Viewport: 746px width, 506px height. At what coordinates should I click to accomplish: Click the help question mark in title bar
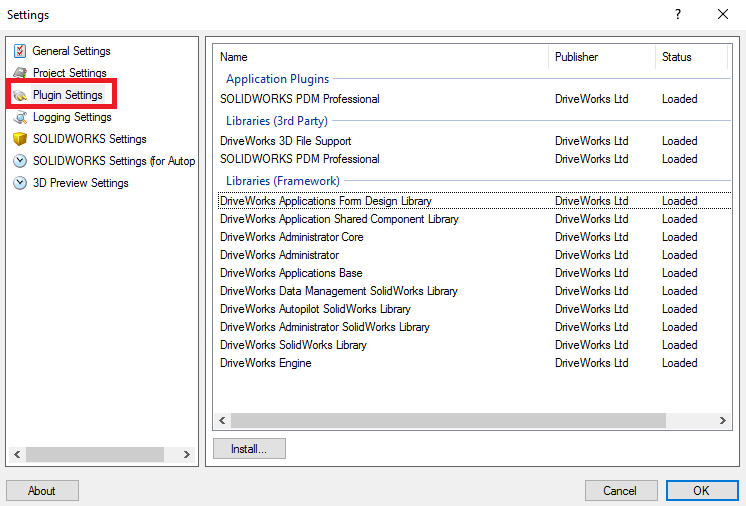(678, 14)
